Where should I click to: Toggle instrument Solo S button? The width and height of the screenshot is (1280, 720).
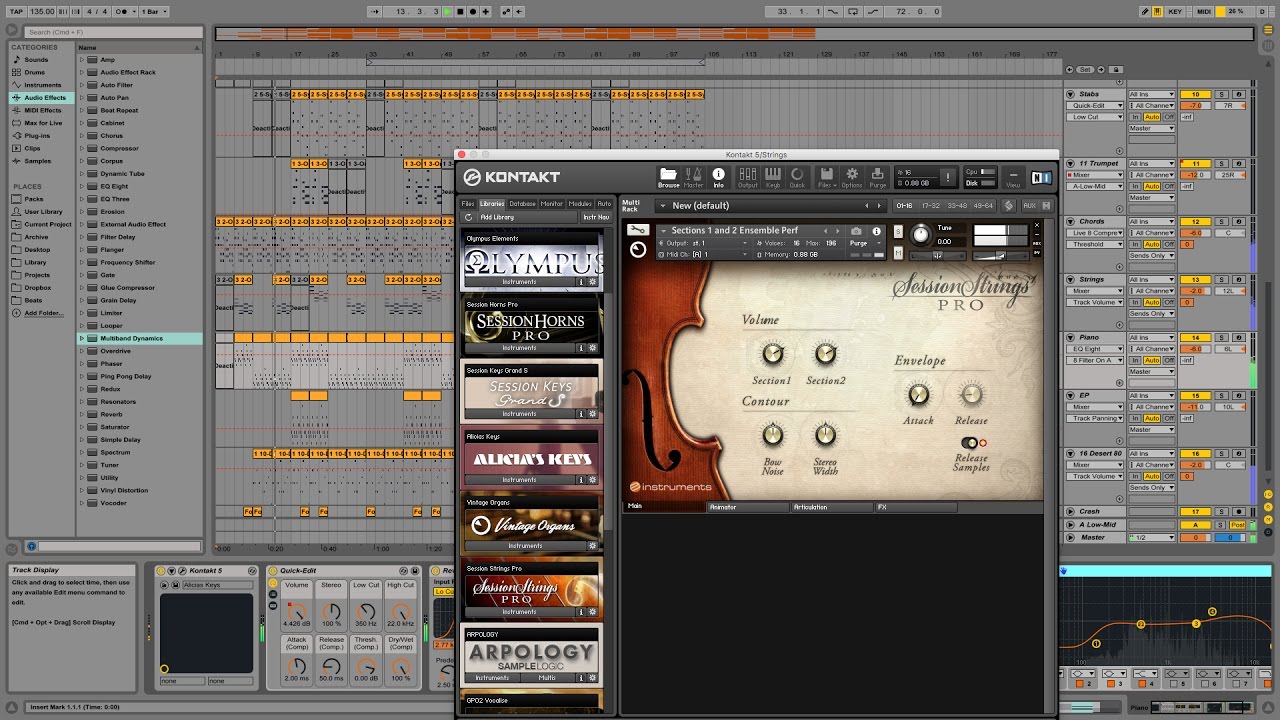(898, 232)
